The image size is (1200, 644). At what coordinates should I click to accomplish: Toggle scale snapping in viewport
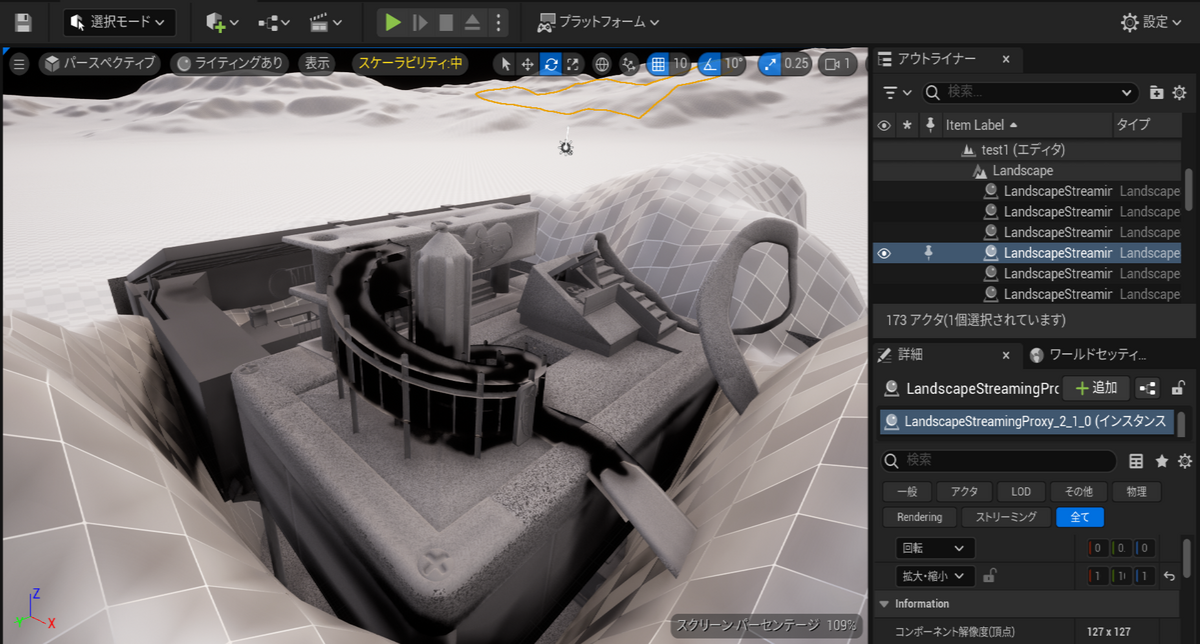770,64
